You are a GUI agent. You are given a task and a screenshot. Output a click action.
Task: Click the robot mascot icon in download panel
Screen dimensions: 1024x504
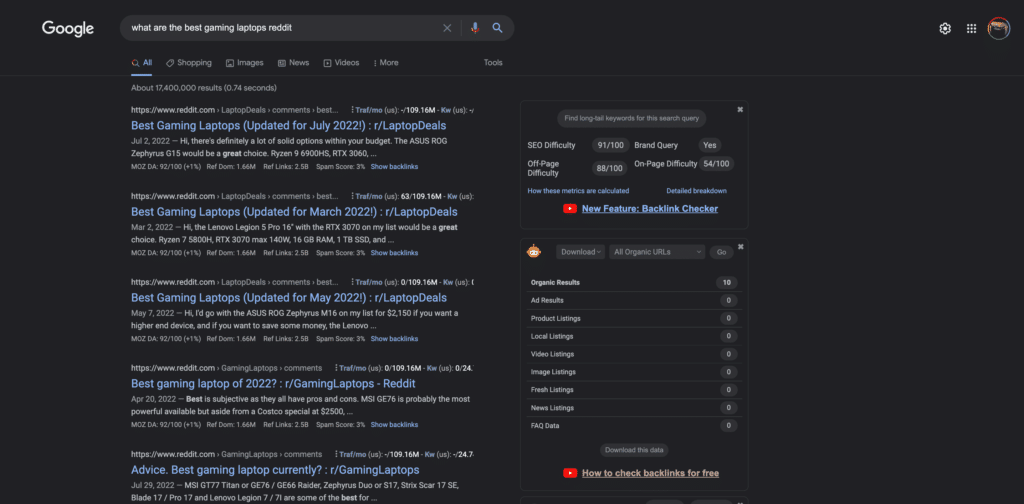point(535,251)
